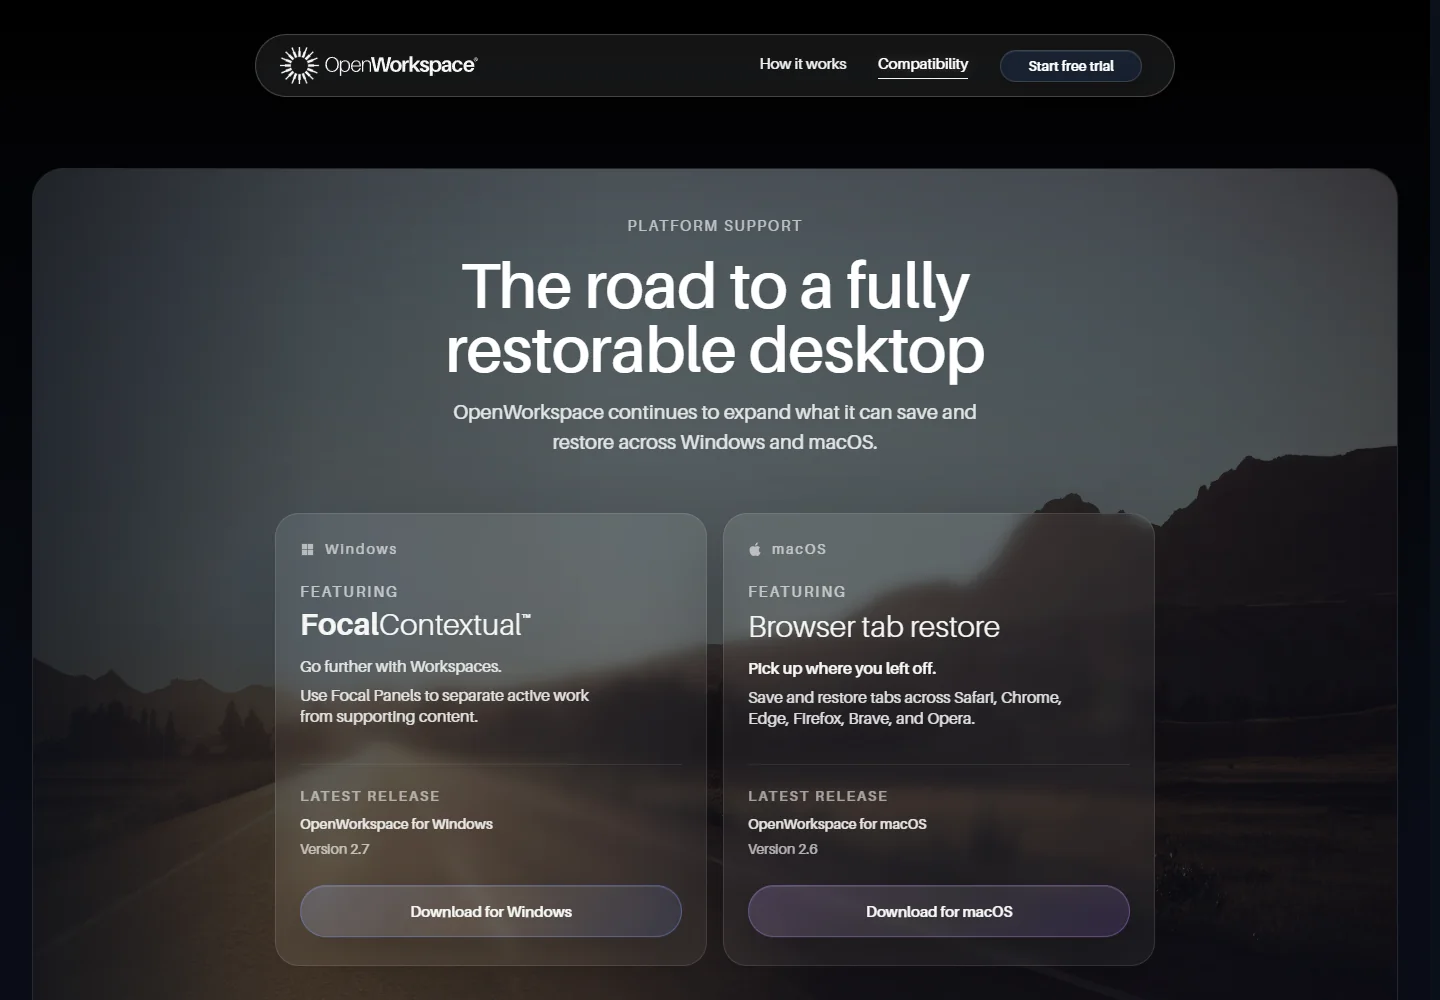Click the Windows logo icon in card

pos(307,549)
